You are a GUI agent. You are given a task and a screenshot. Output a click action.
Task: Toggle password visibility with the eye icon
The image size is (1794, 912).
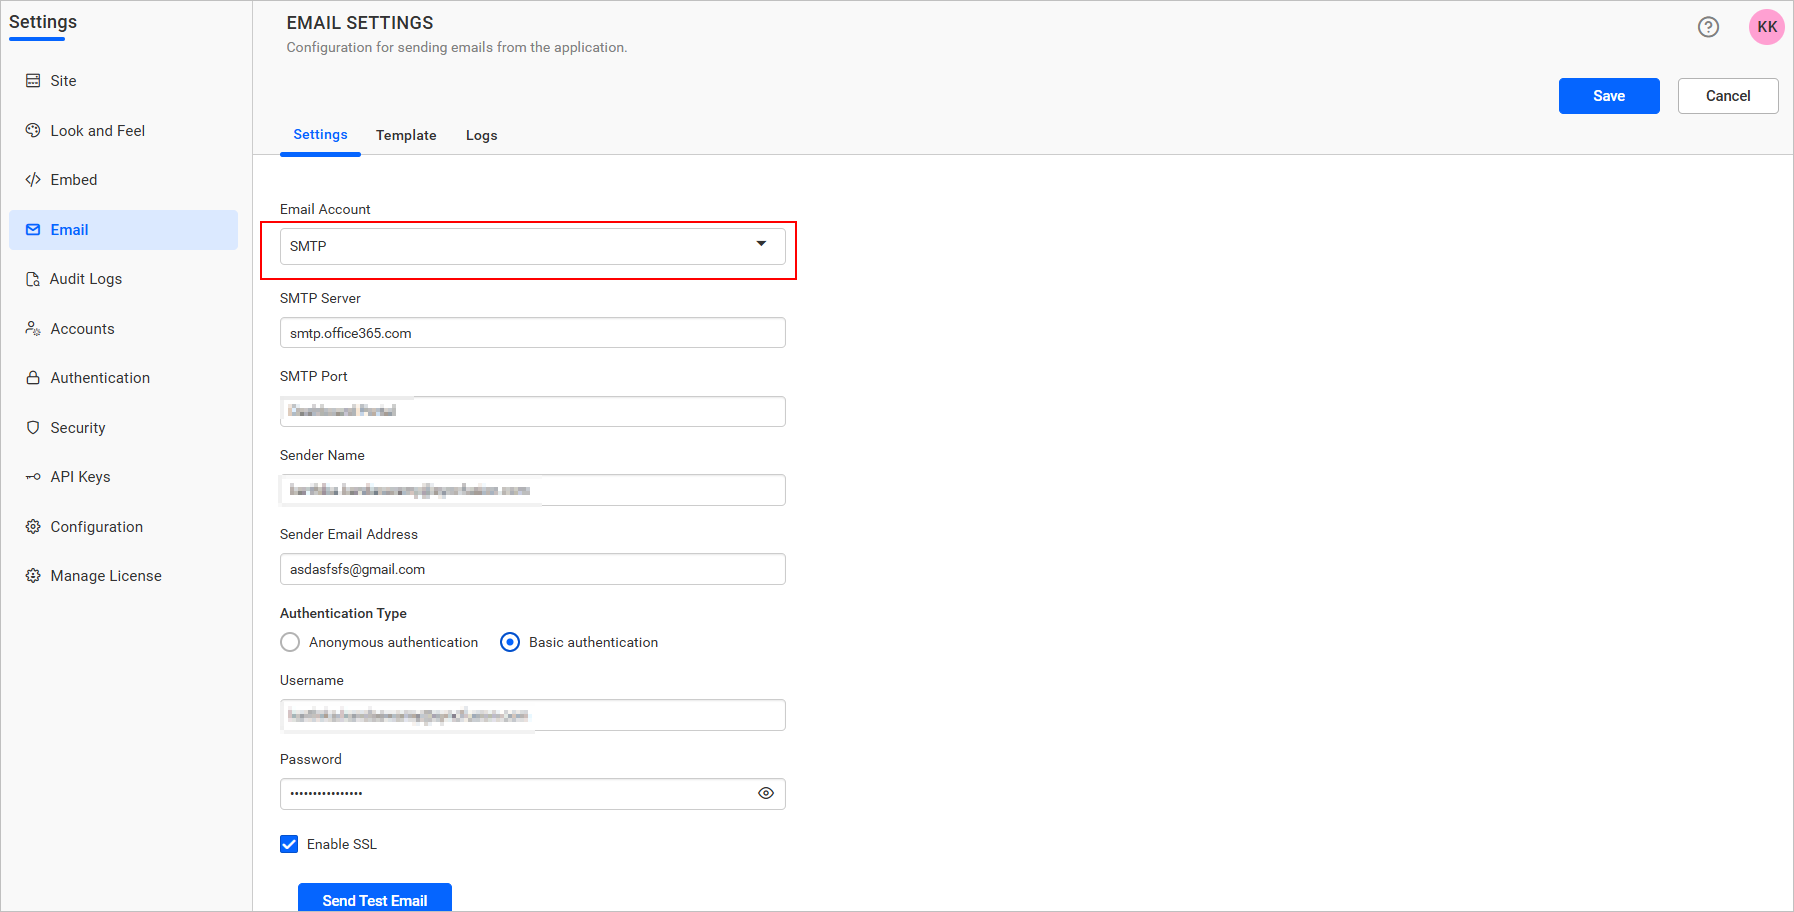[x=765, y=793]
